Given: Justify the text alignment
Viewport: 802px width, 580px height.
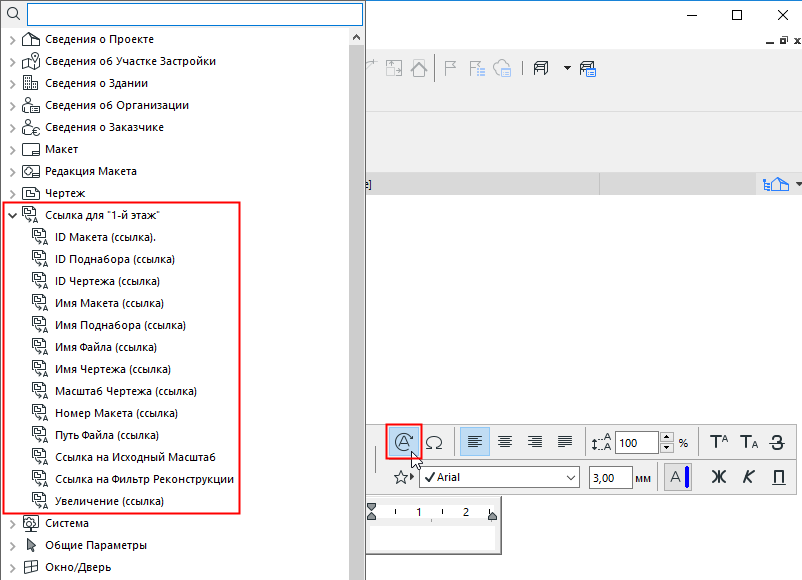Looking at the screenshot, I should pyautogui.click(x=565, y=441).
